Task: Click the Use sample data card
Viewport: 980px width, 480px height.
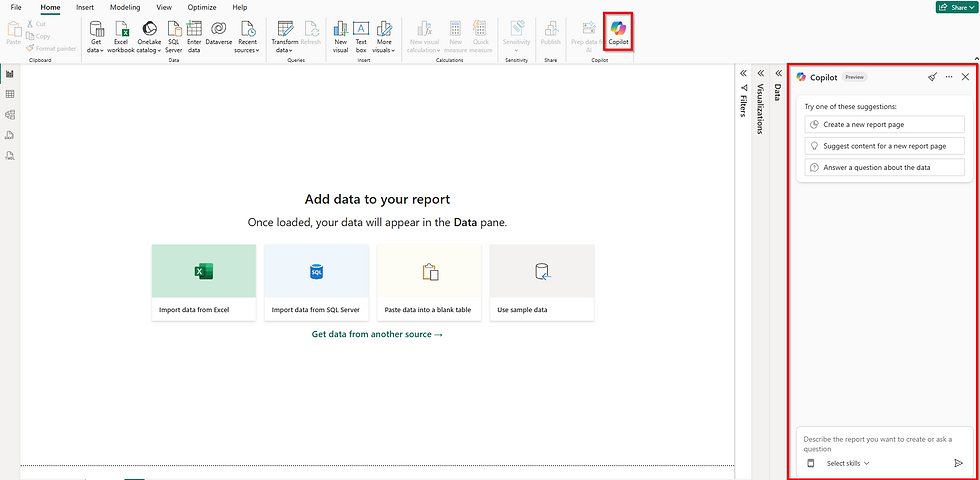Action: click(x=542, y=282)
